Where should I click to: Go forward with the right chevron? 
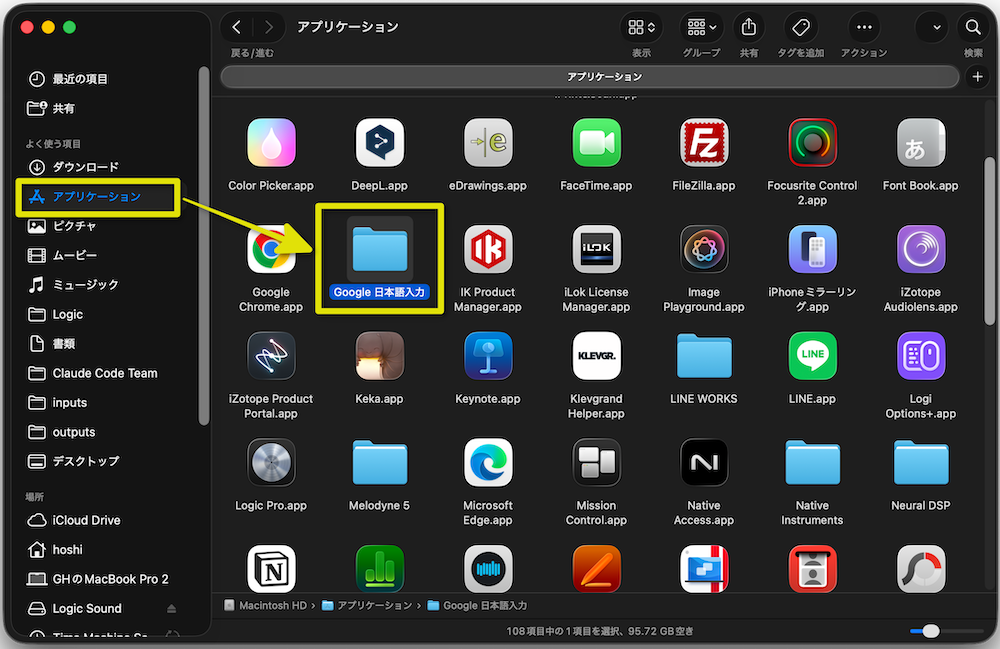[268, 27]
